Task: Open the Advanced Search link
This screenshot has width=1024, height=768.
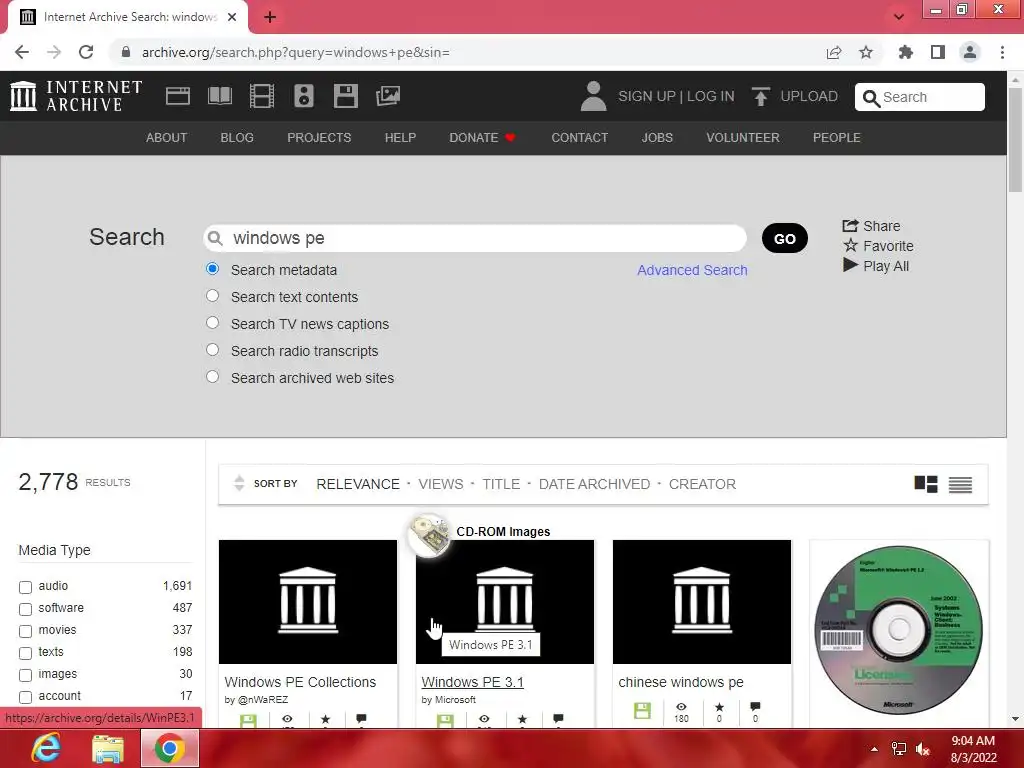Action: coord(692,270)
